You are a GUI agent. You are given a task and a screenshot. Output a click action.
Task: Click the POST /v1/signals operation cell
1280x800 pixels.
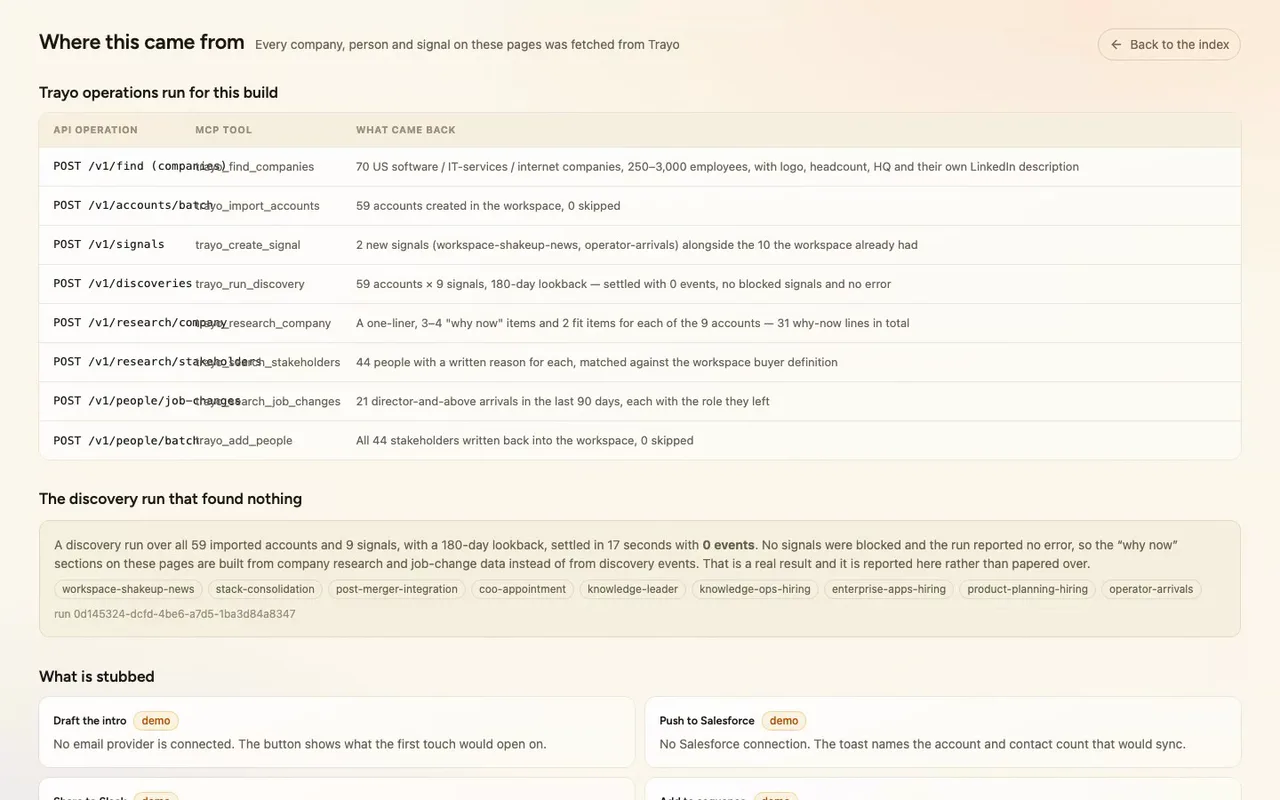tap(109, 244)
